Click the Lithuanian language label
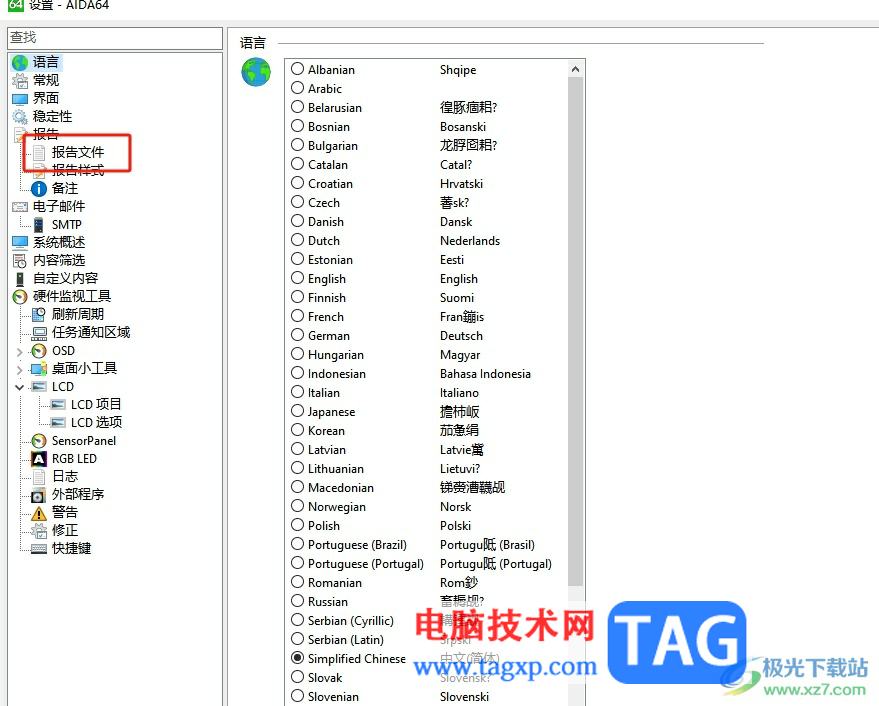 [336, 469]
